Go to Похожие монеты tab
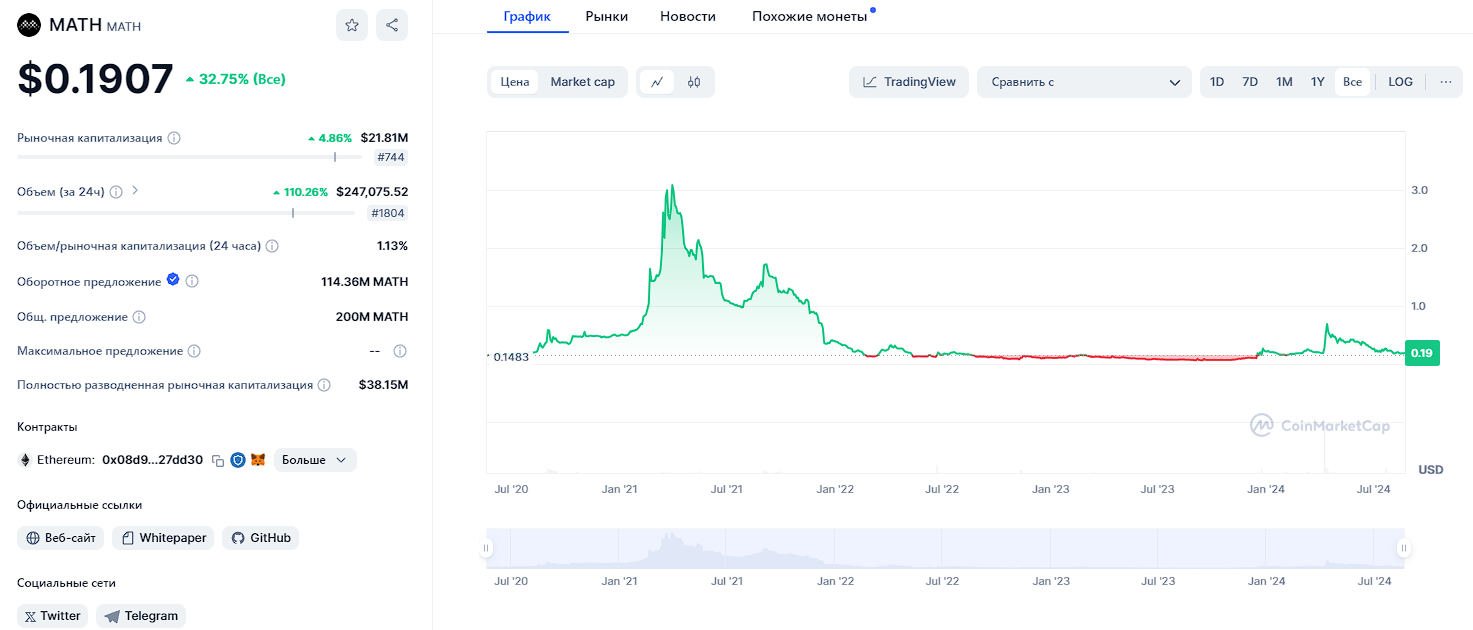1473x630 pixels. pos(809,16)
